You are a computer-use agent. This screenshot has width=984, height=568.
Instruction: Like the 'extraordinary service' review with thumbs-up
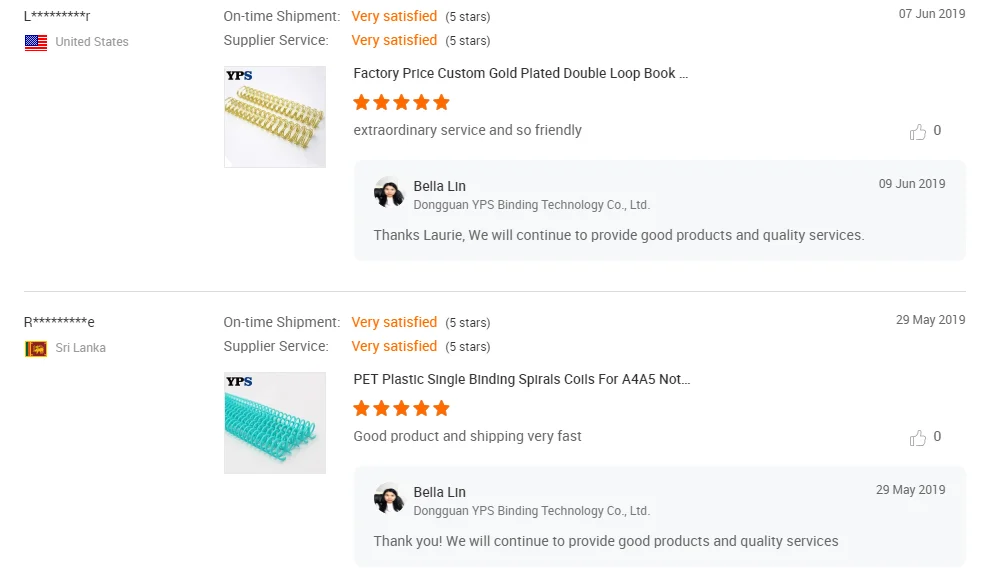tap(918, 132)
